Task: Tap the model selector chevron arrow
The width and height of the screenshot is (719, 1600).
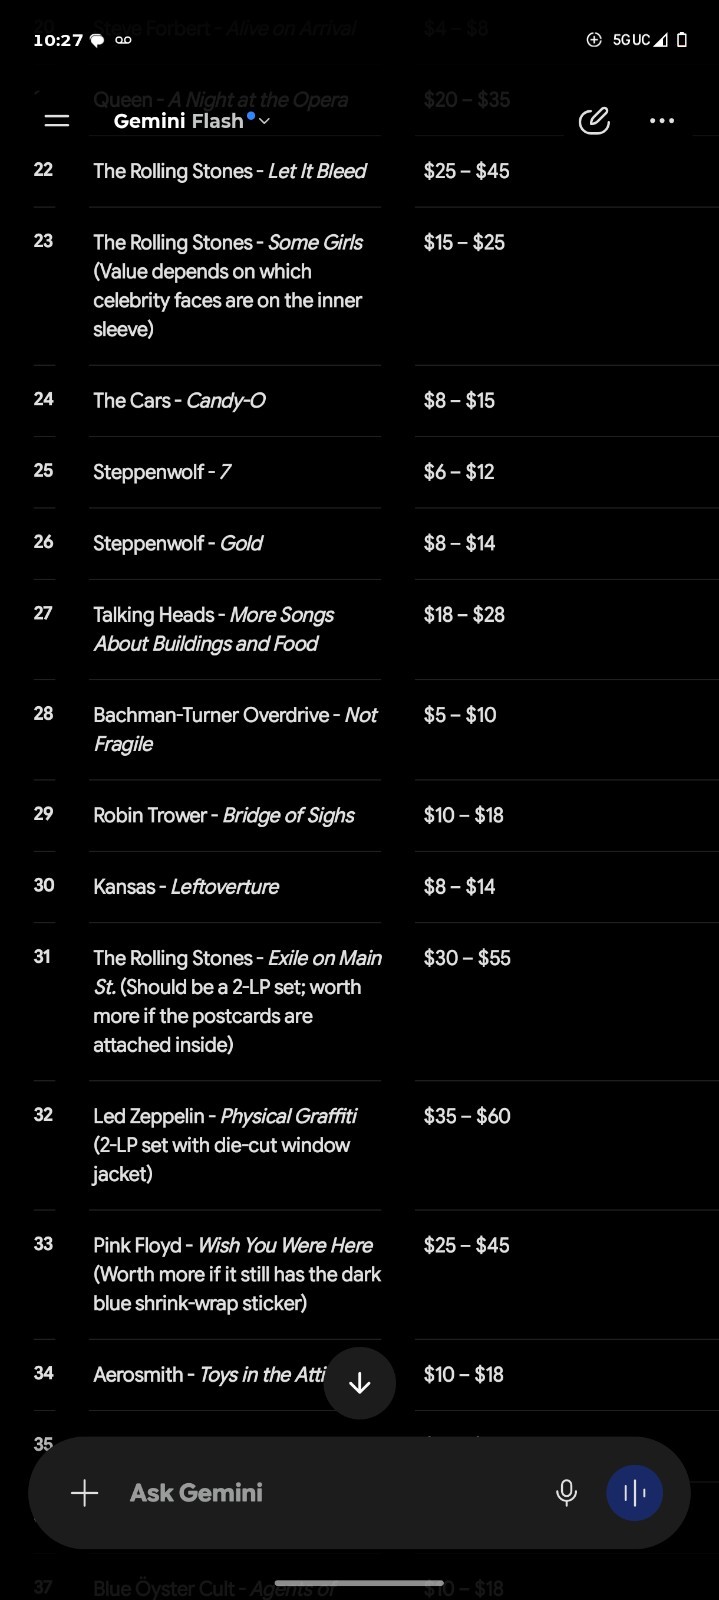Action: pos(264,122)
